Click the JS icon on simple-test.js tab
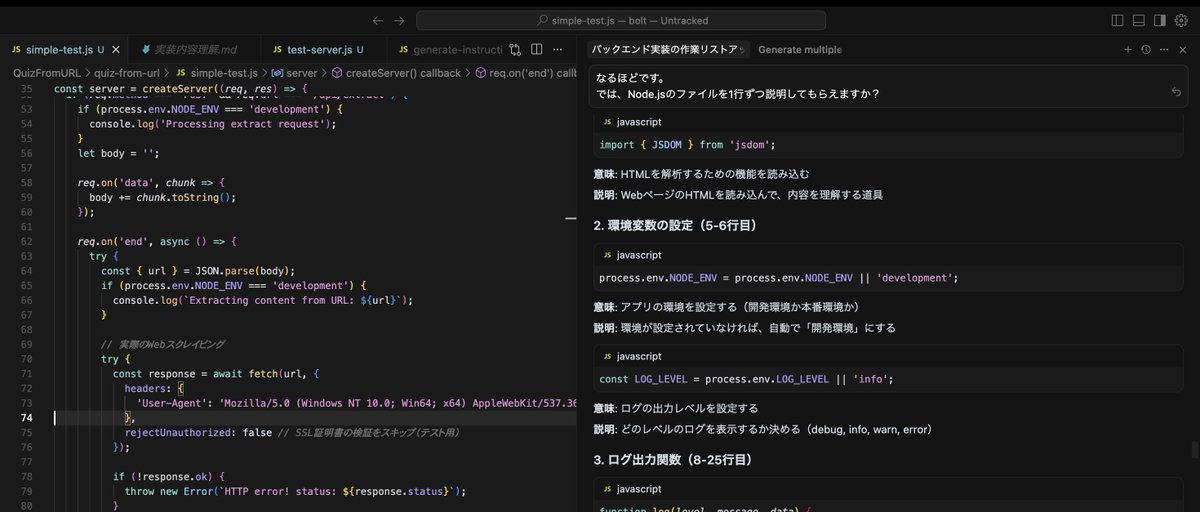 [16, 49]
